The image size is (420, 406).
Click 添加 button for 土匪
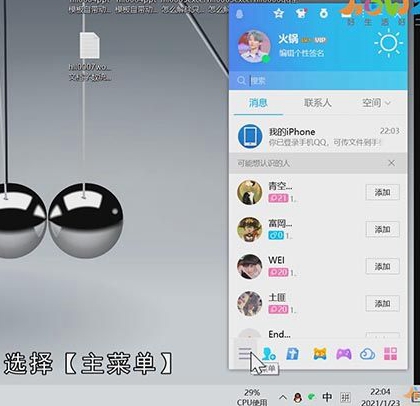pos(382,304)
